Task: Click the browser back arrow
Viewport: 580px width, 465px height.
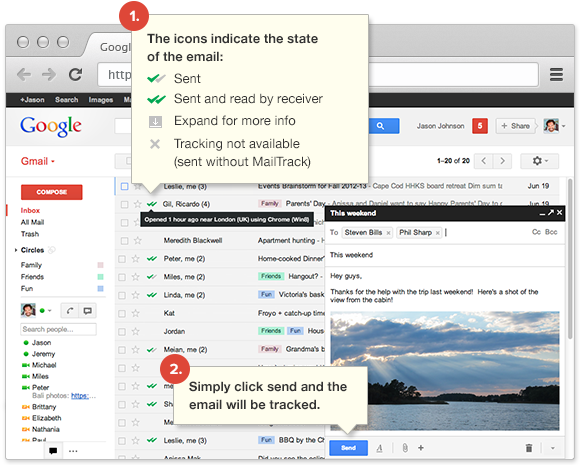Action: (24, 74)
